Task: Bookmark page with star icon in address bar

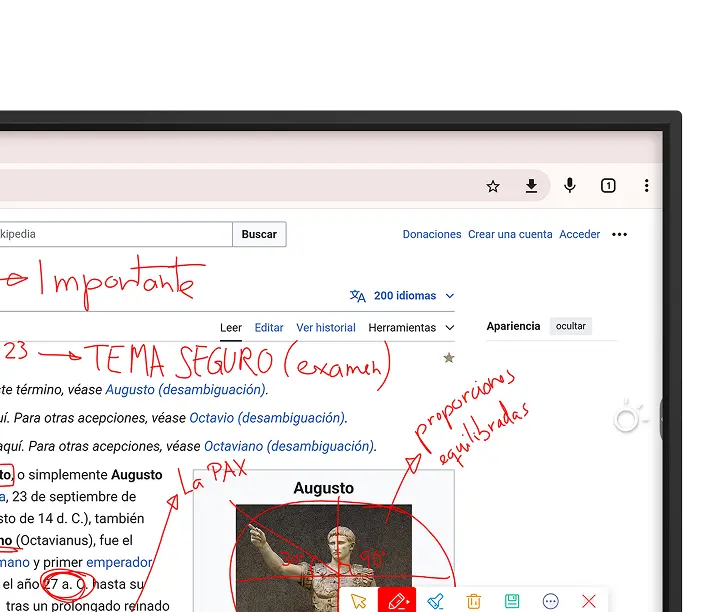Action: pos(493,186)
